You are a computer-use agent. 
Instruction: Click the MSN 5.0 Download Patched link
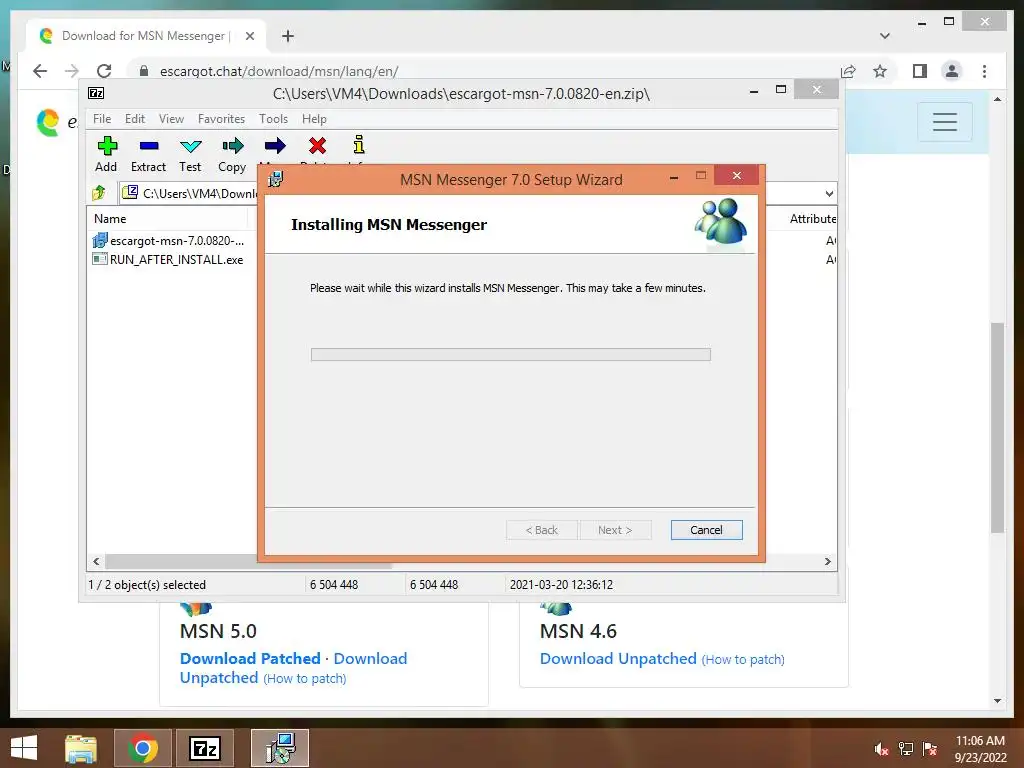250,658
